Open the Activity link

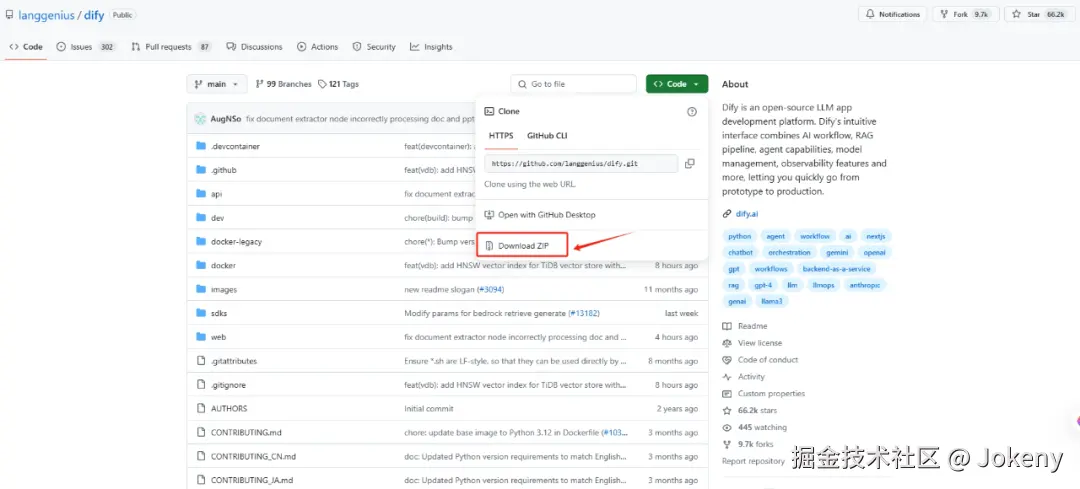(x=751, y=377)
